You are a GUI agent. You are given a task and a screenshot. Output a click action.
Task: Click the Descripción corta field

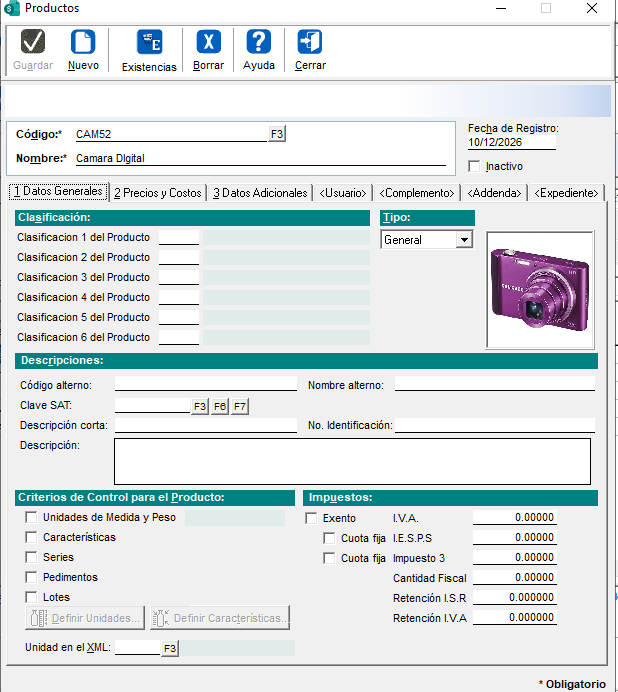(206, 425)
